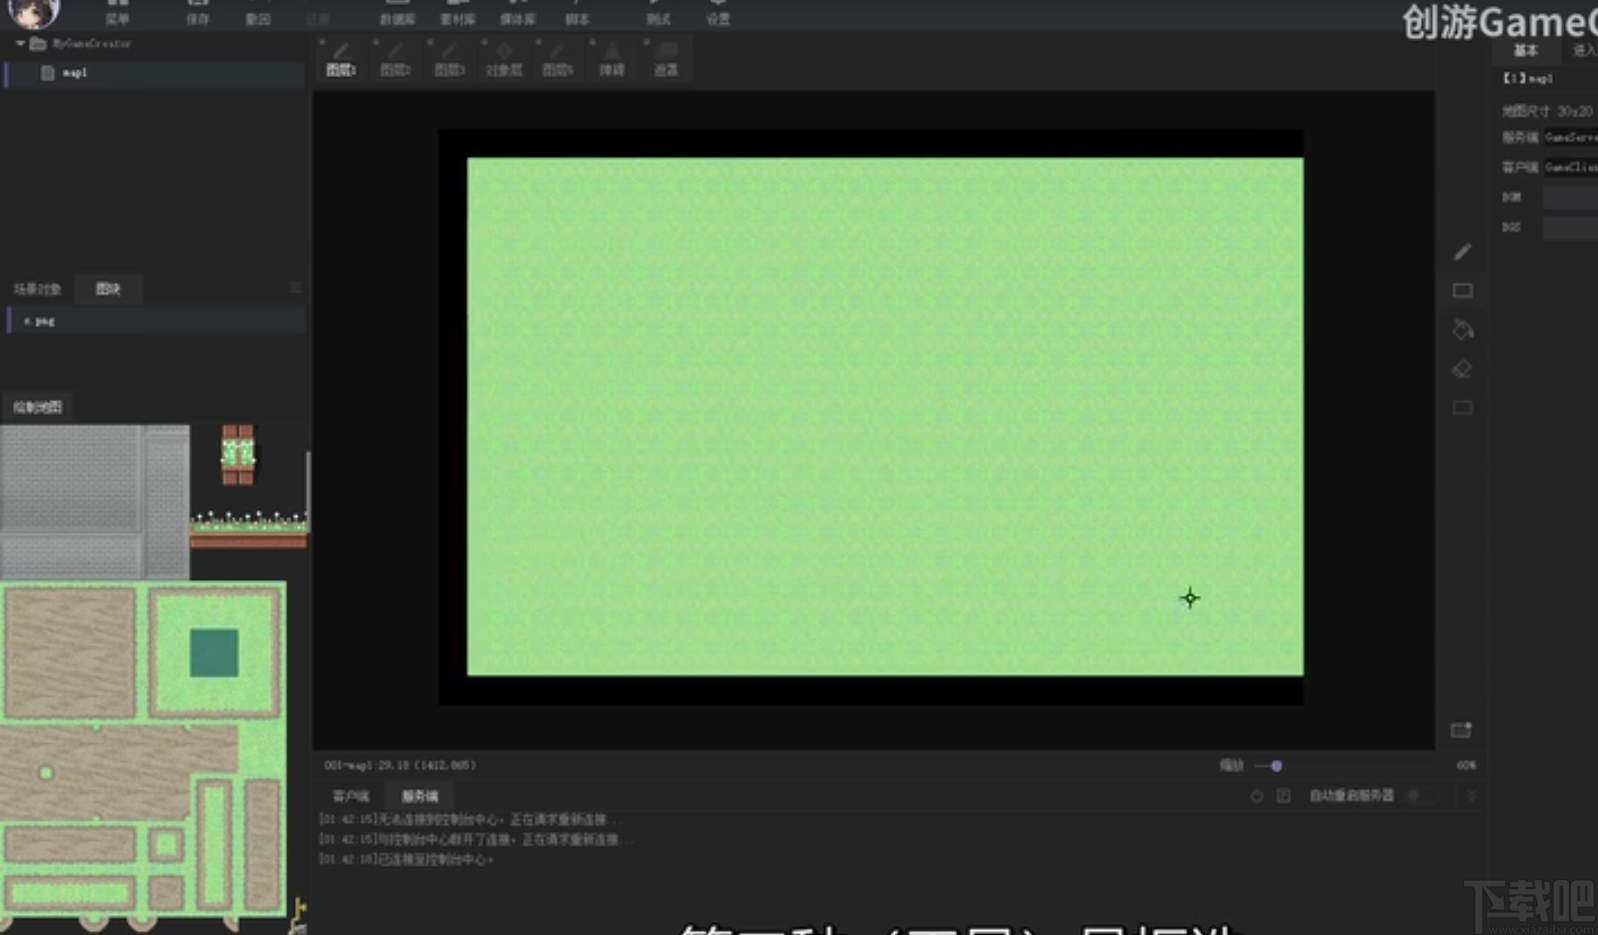Click the 测试 test run icon
The height and width of the screenshot is (935, 1598).
click(658, 12)
